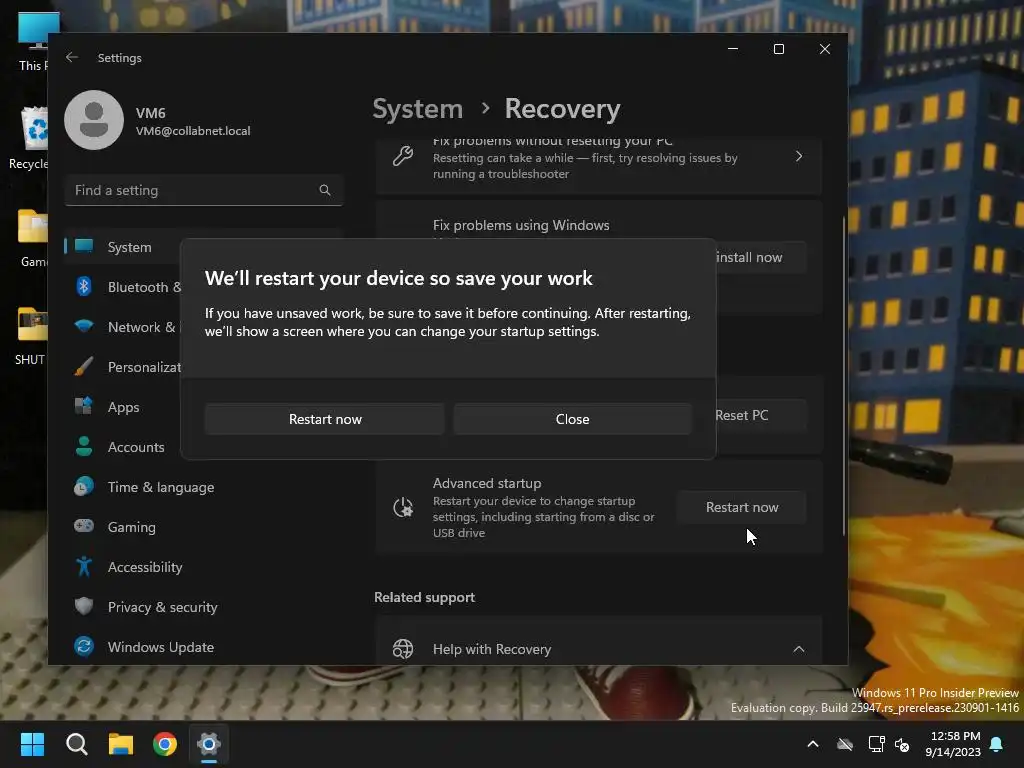This screenshot has width=1024, height=768.
Task: Click the offline cloud icon in system tray
Action: click(845, 744)
